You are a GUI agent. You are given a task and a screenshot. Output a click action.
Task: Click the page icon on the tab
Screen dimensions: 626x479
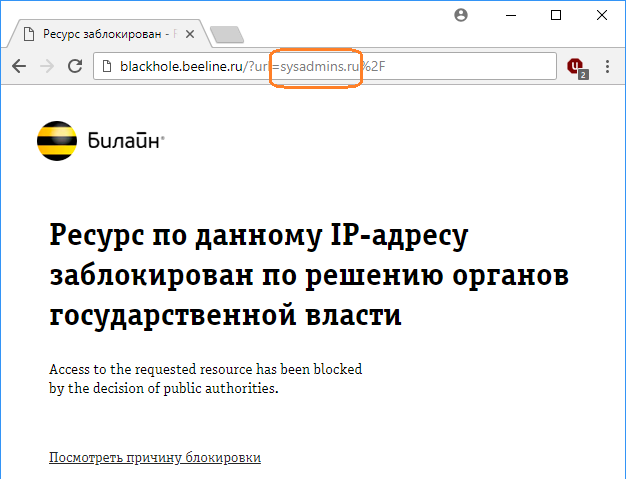29,34
